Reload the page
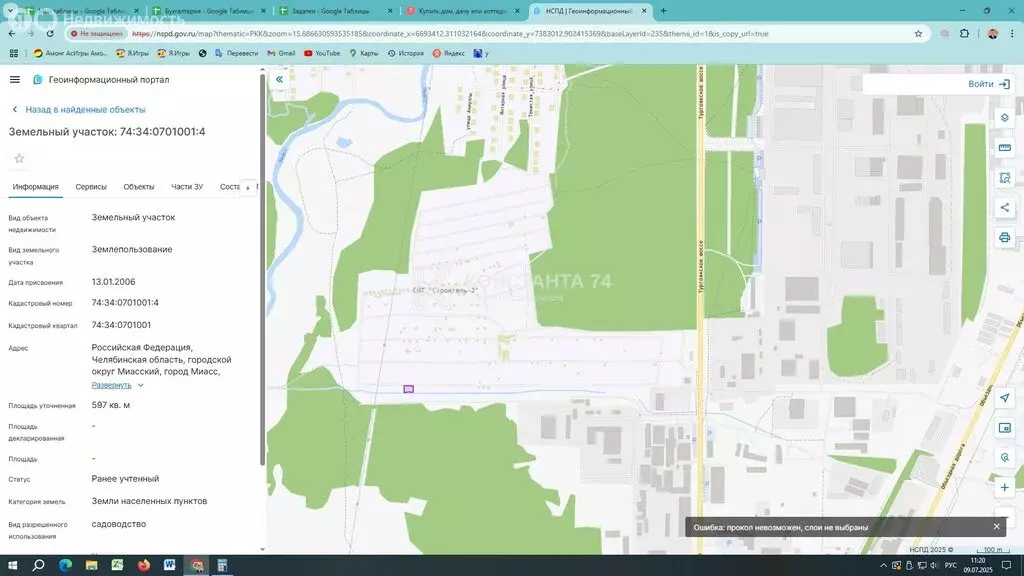This screenshot has height=576, width=1024. click(50, 34)
